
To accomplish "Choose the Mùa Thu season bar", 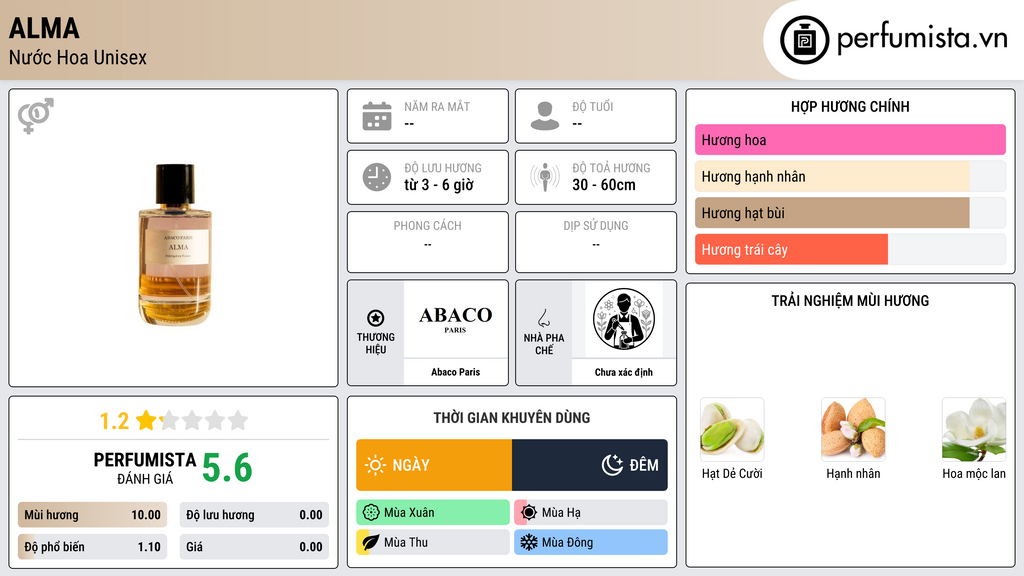I will point(433,543).
